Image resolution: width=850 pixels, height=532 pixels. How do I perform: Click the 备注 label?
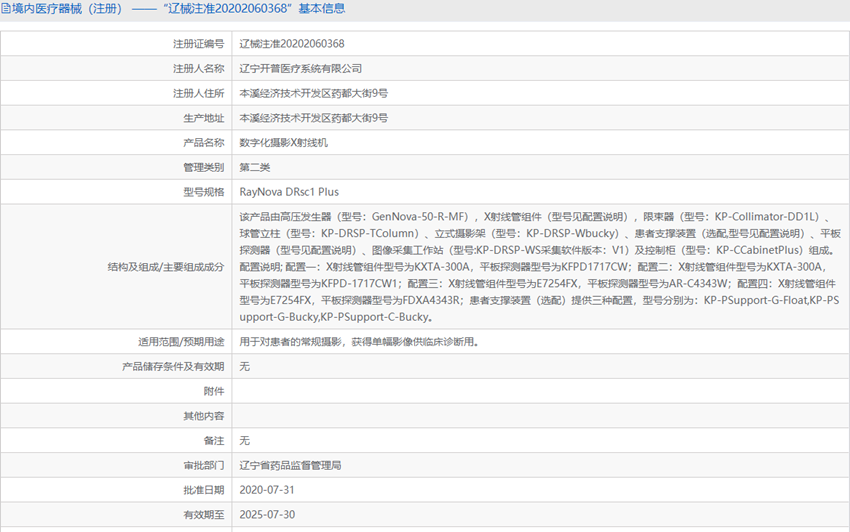(214, 440)
